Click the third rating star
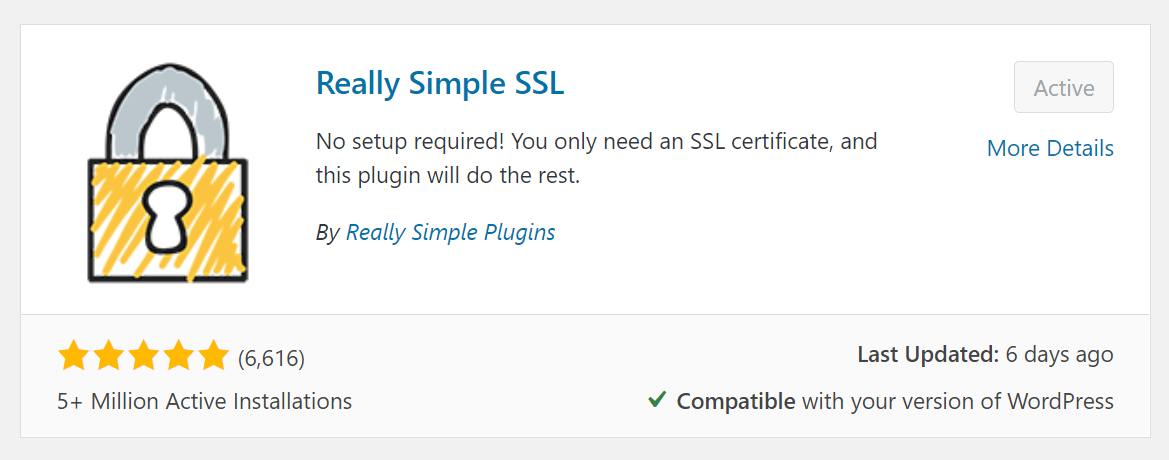 pyautogui.click(x=143, y=356)
